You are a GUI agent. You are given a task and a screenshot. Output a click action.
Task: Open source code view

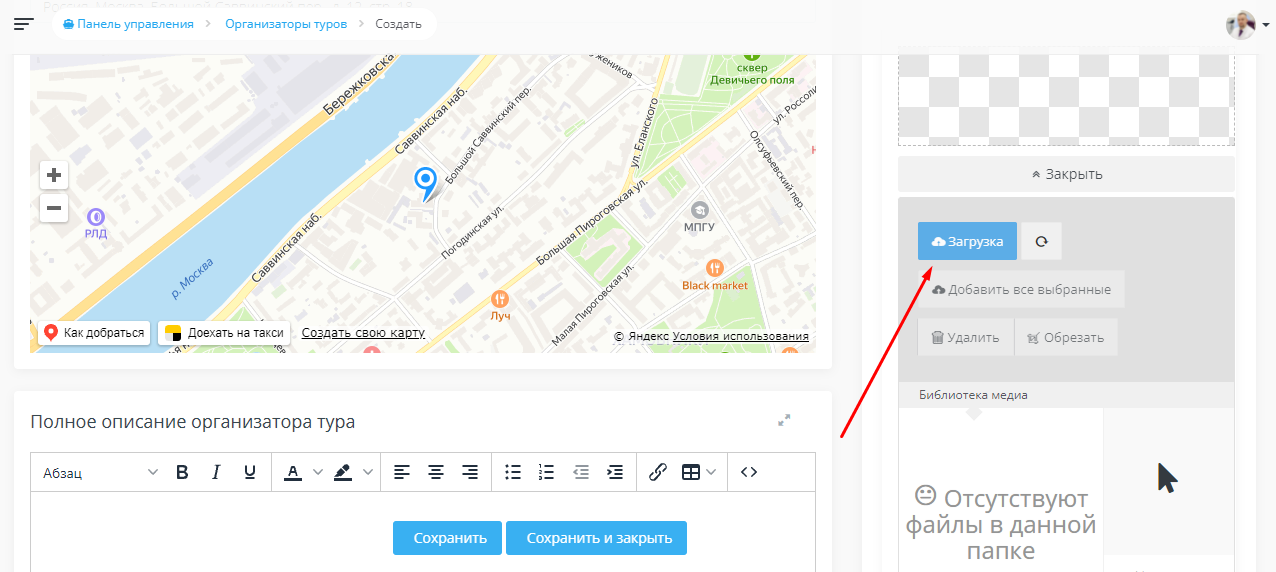pyautogui.click(x=749, y=473)
